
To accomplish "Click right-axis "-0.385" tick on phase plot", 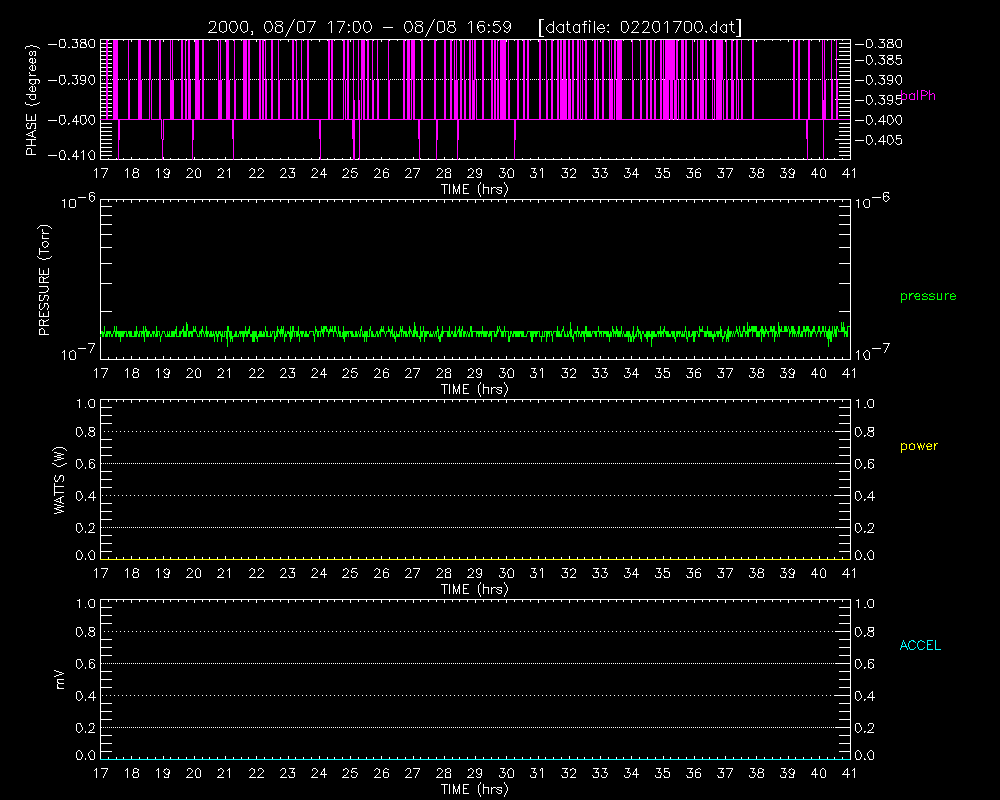I will (x=879, y=61).
